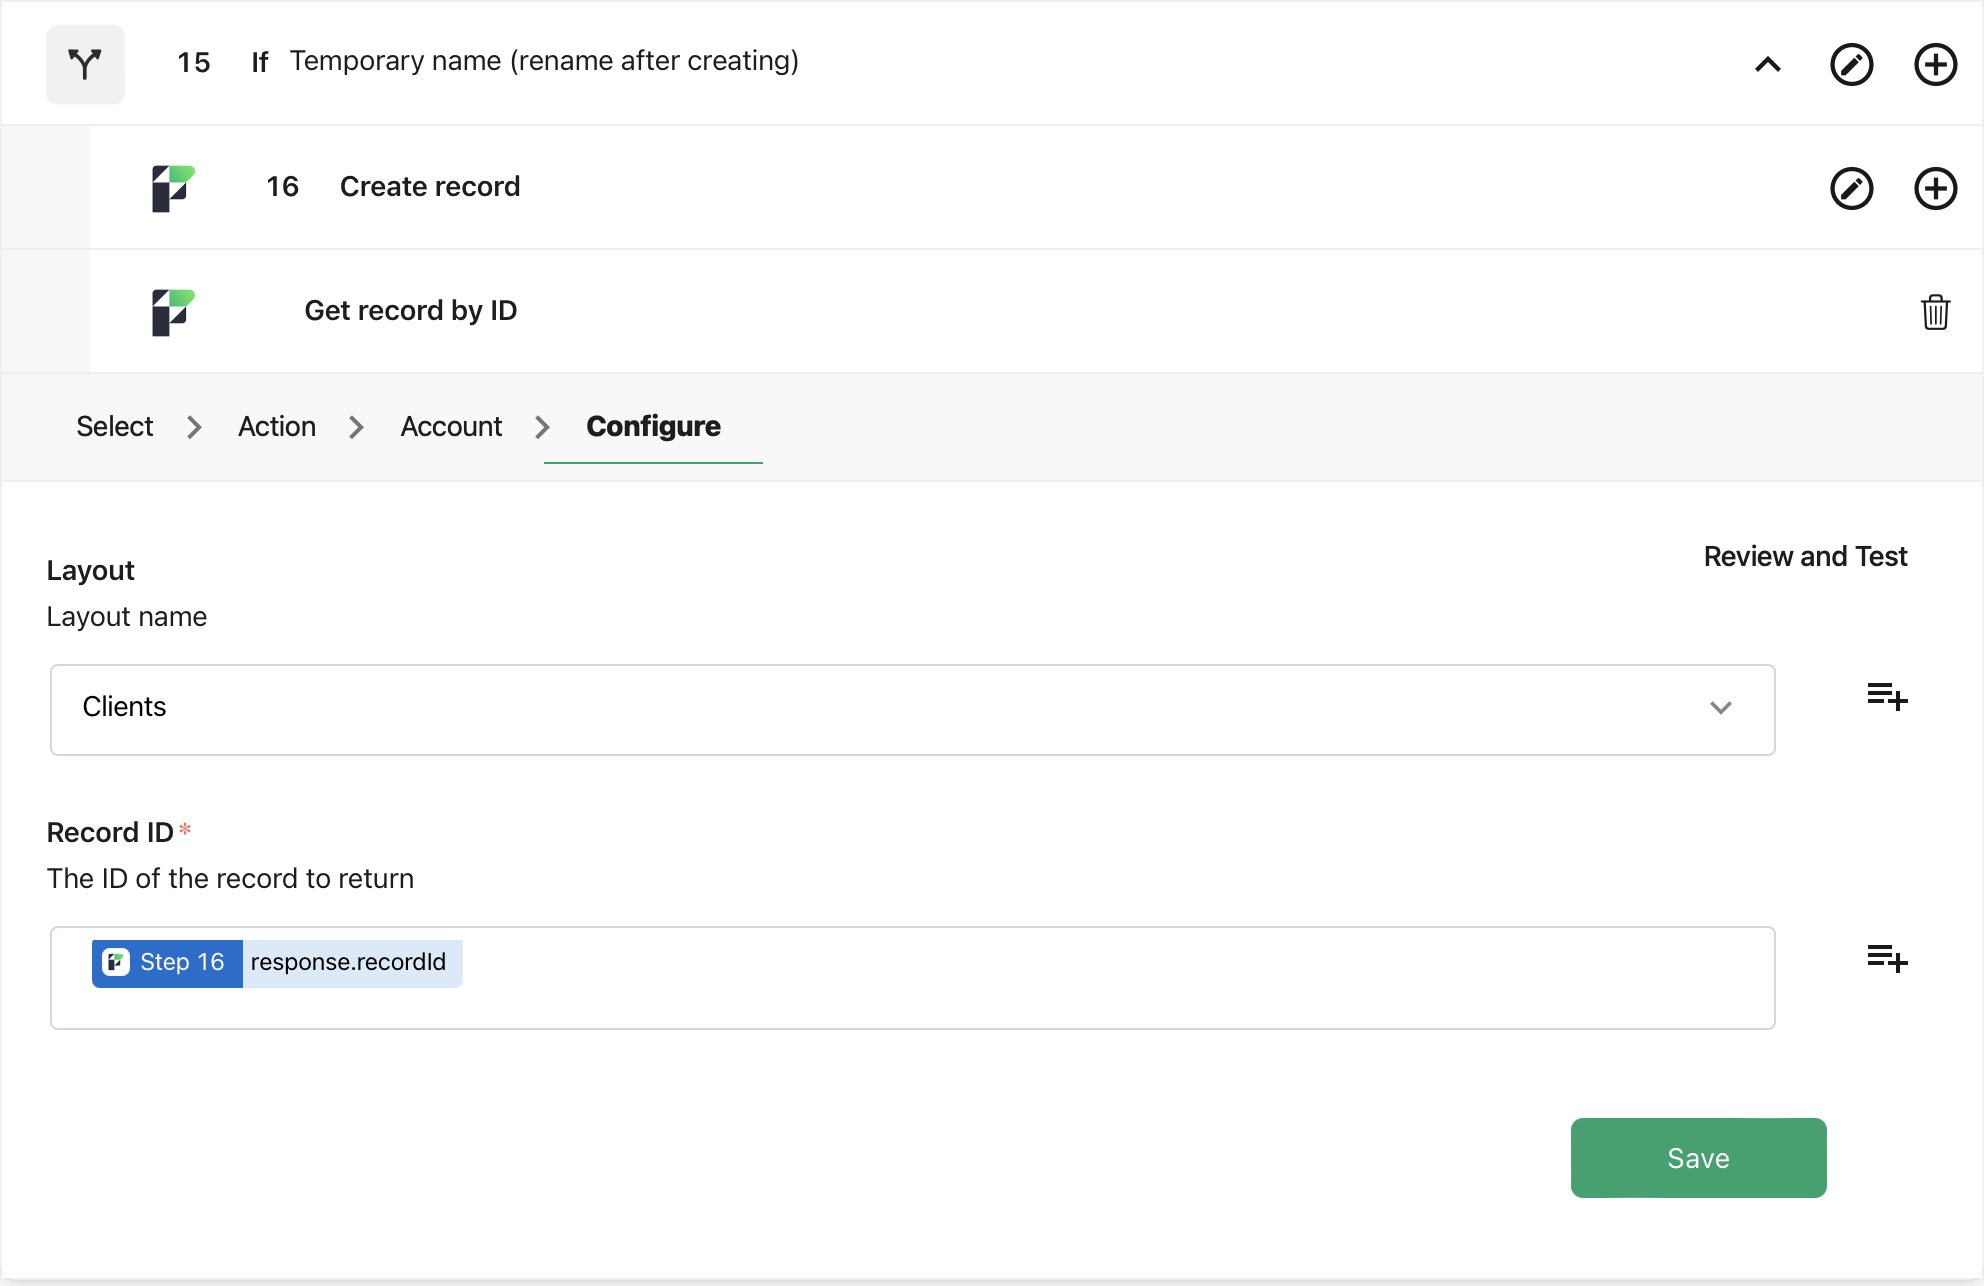Image resolution: width=1984 pixels, height=1286 pixels.
Task: Insert a variable into the Record ID field
Action: [x=1888, y=959]
